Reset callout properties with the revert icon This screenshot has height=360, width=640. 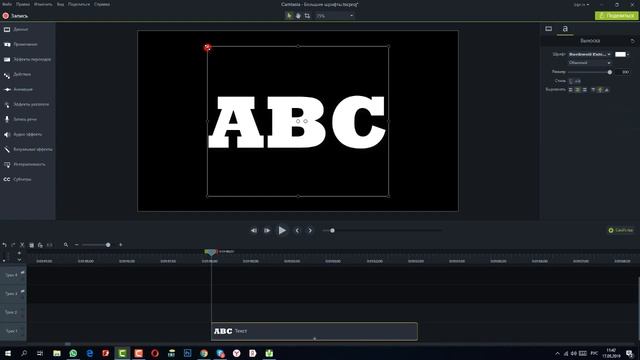click(x=633, y=41)
